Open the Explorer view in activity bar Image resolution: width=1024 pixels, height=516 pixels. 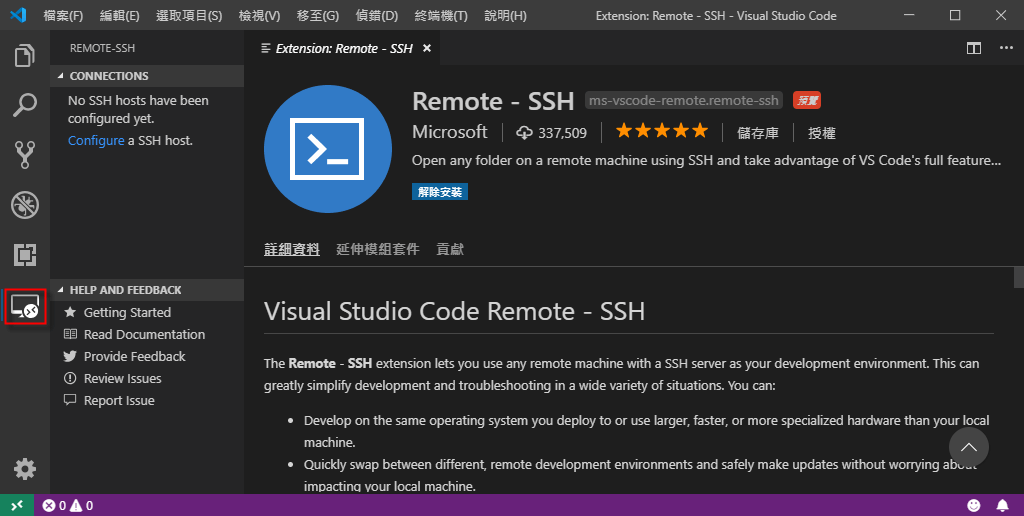25,56
